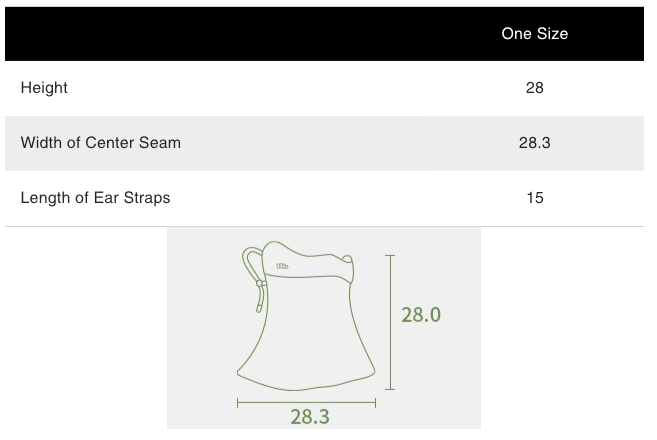The image size is (657, 440).
Task: Select the height value 28 in the table
Action: [534, 88]
